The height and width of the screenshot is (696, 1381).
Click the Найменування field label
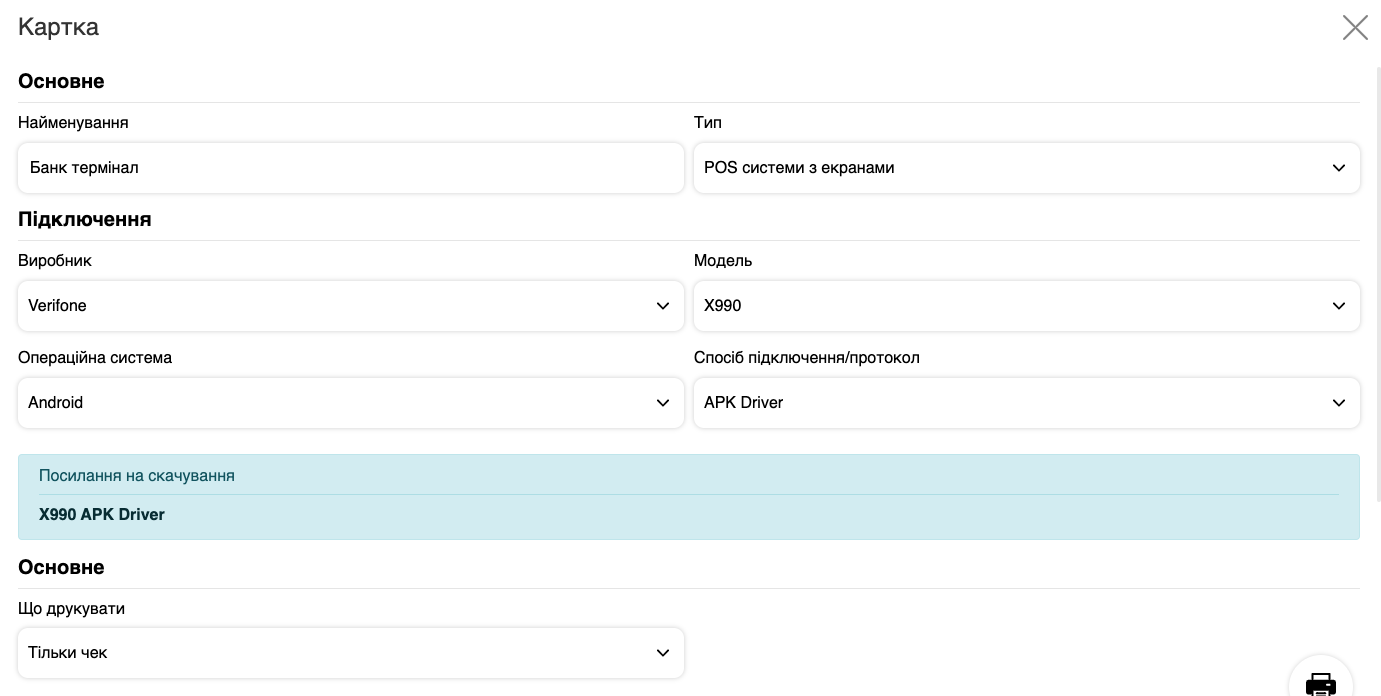(x=73, y=123)
